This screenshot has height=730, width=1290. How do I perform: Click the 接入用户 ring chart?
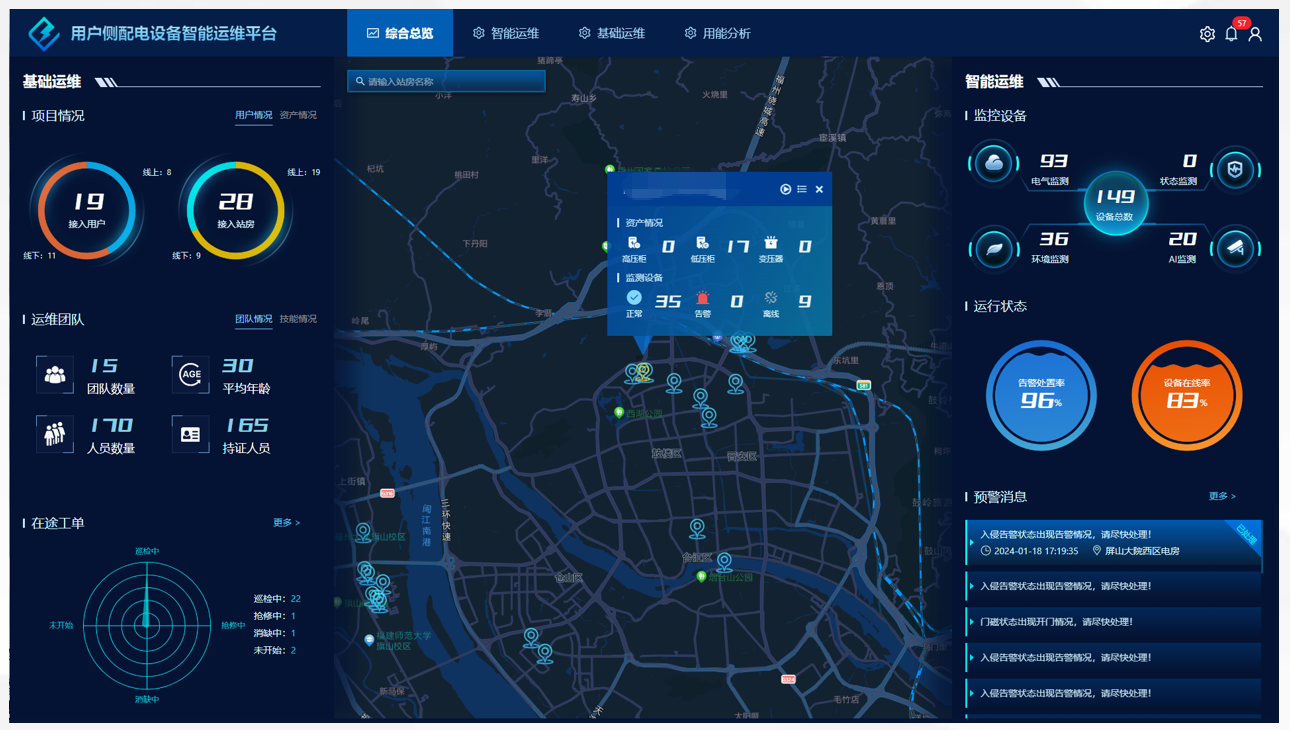coord(87,210)
